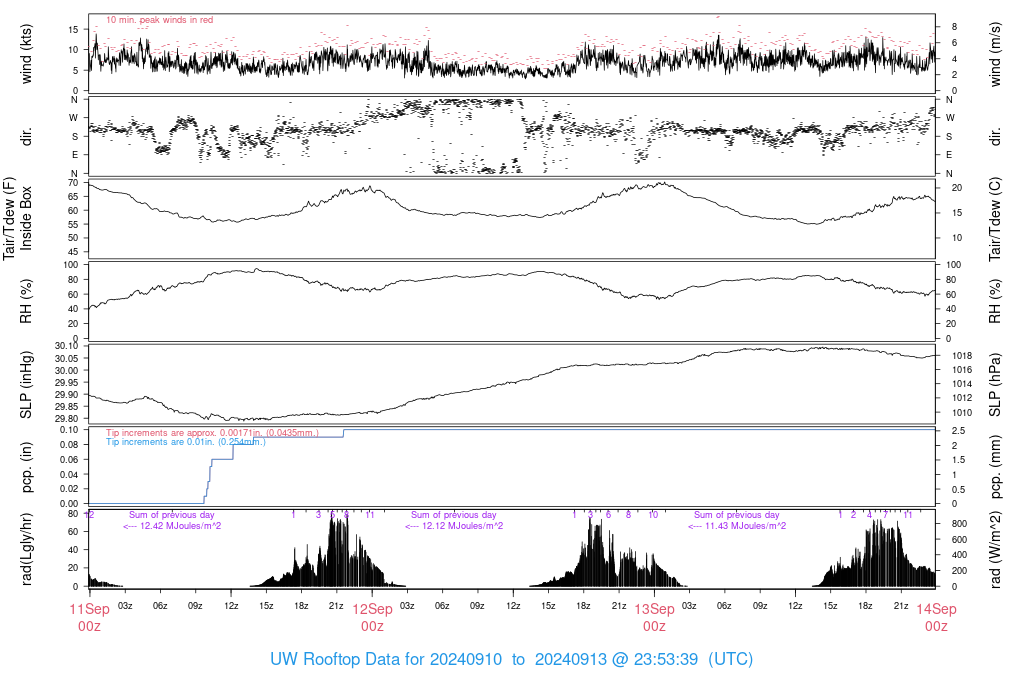Click the '2.5' mm precipitation tick
This screenshot has width=1024, height=700.
pyautogui.click(x=959, y=431)
